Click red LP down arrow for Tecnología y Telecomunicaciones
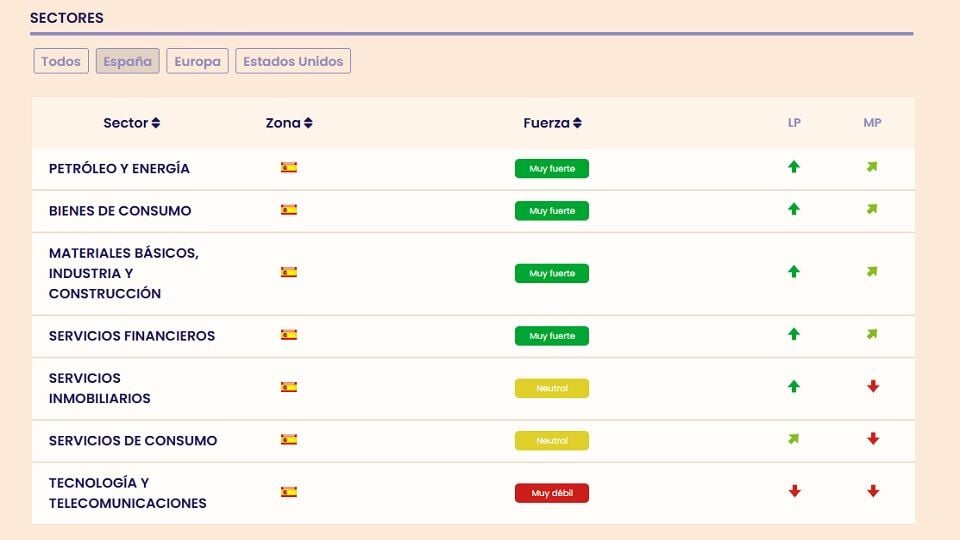 tap(794, 491)
